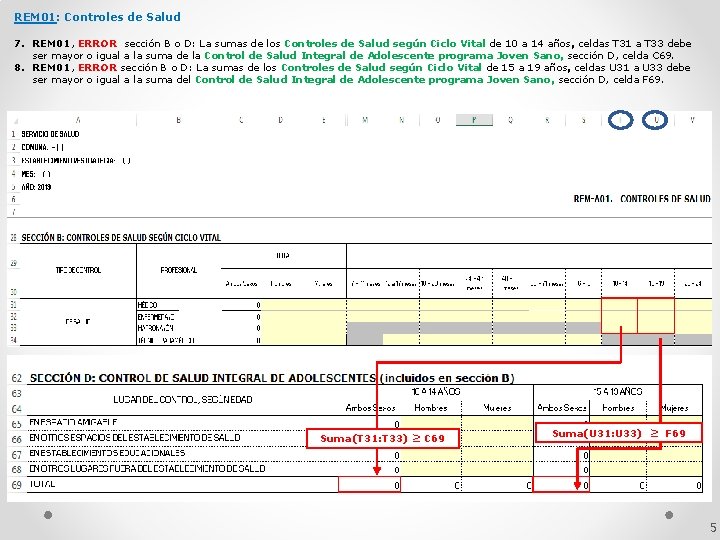Select row 1 header
720x540 pixels.
pyautogui.click(x=14, y=134)
